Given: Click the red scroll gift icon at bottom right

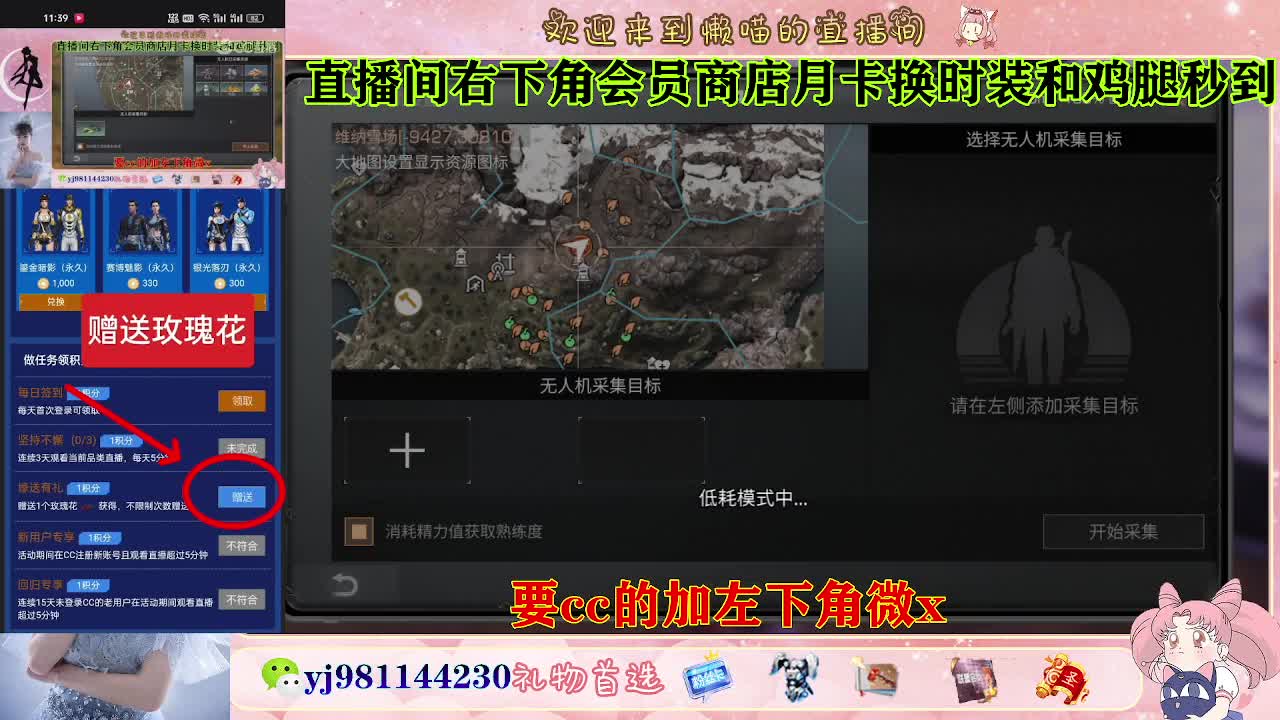Looking at the screenshot, I should (x=1063, y=678).
